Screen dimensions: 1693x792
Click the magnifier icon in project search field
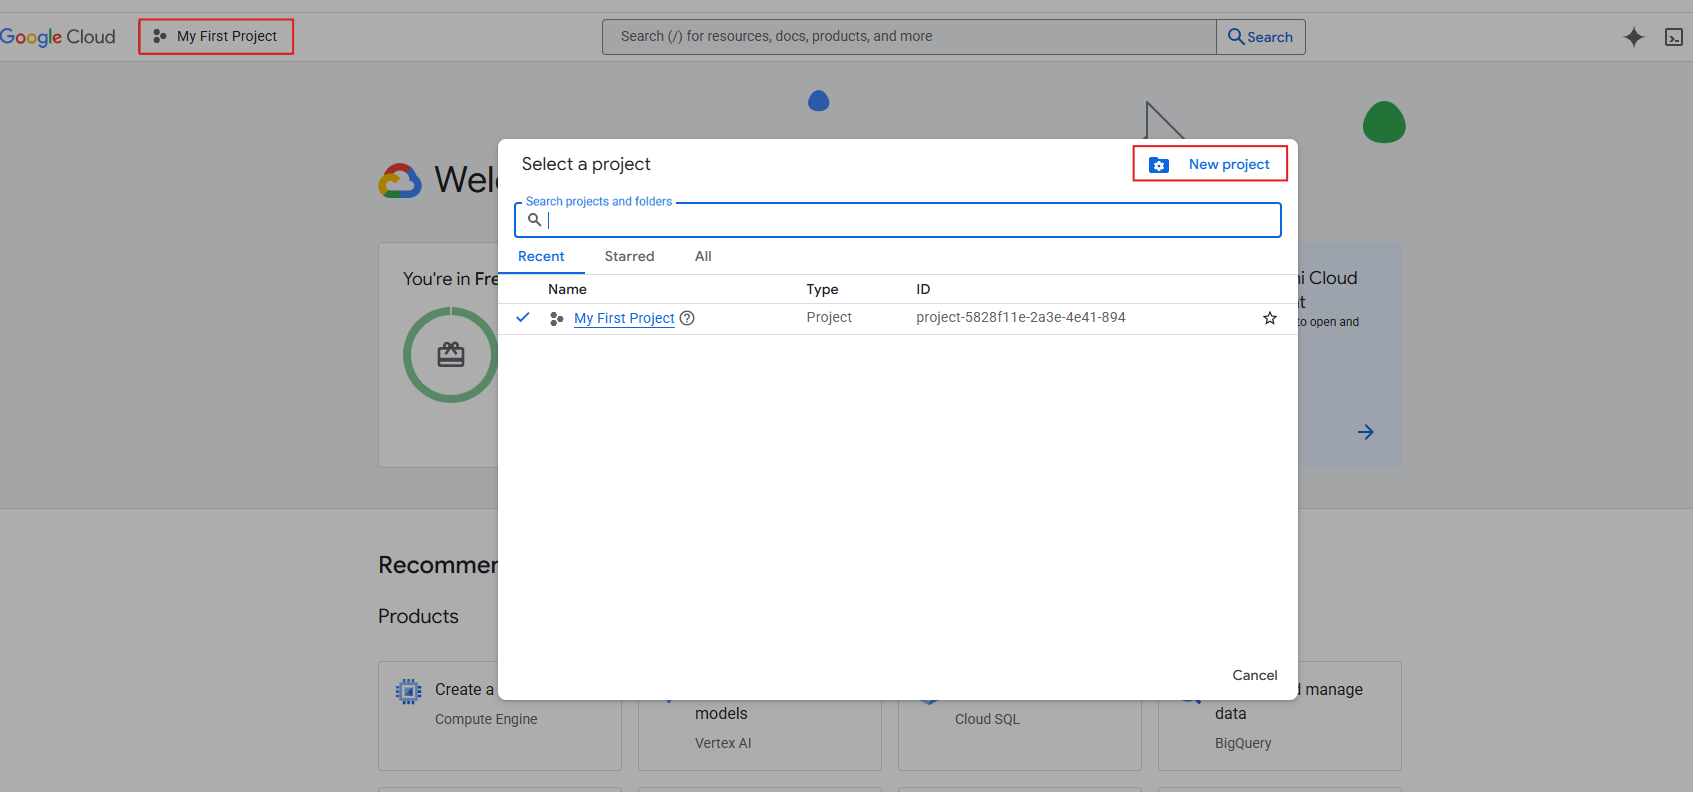534,220
